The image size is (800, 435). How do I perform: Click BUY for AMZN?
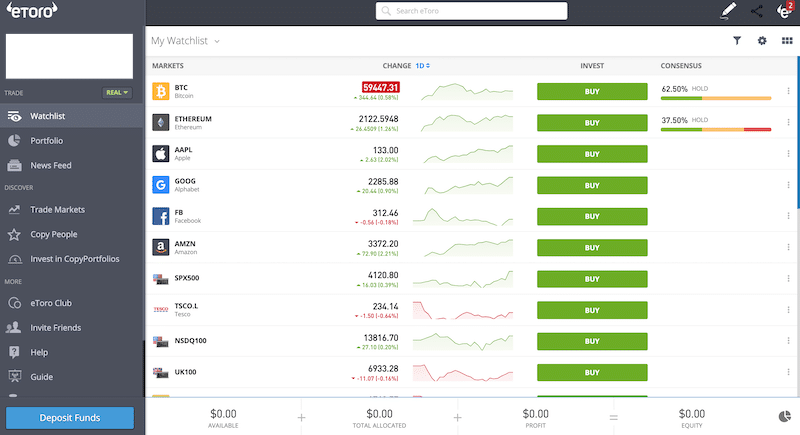coord(592,248)
